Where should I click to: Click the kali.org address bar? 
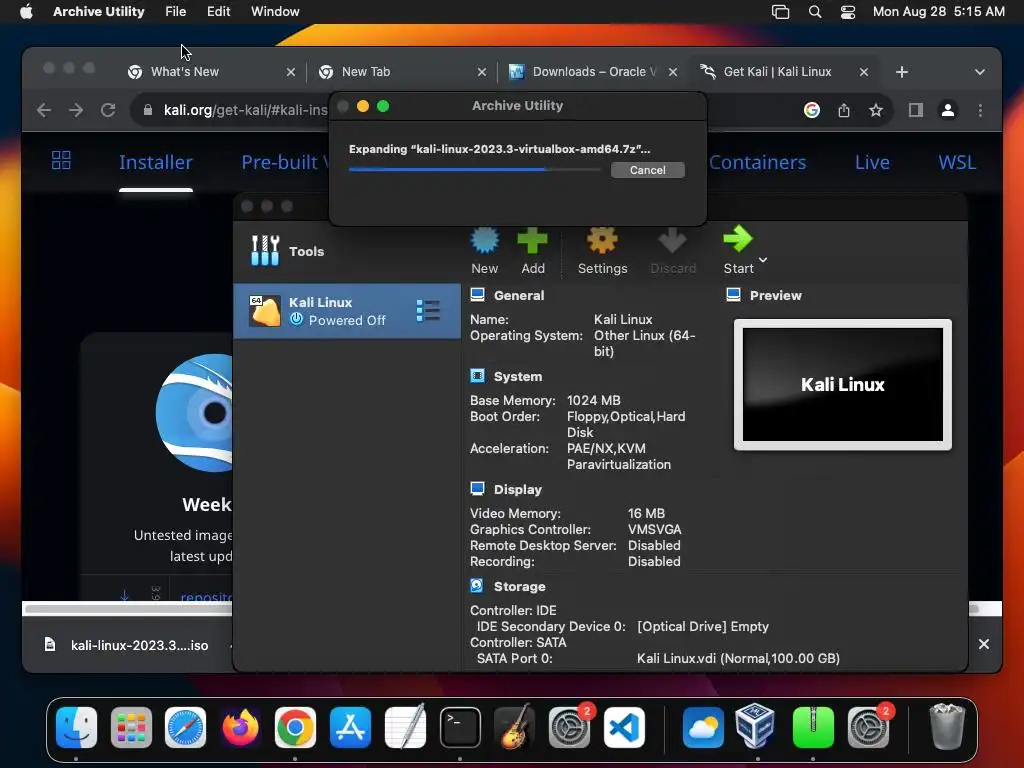245,110
